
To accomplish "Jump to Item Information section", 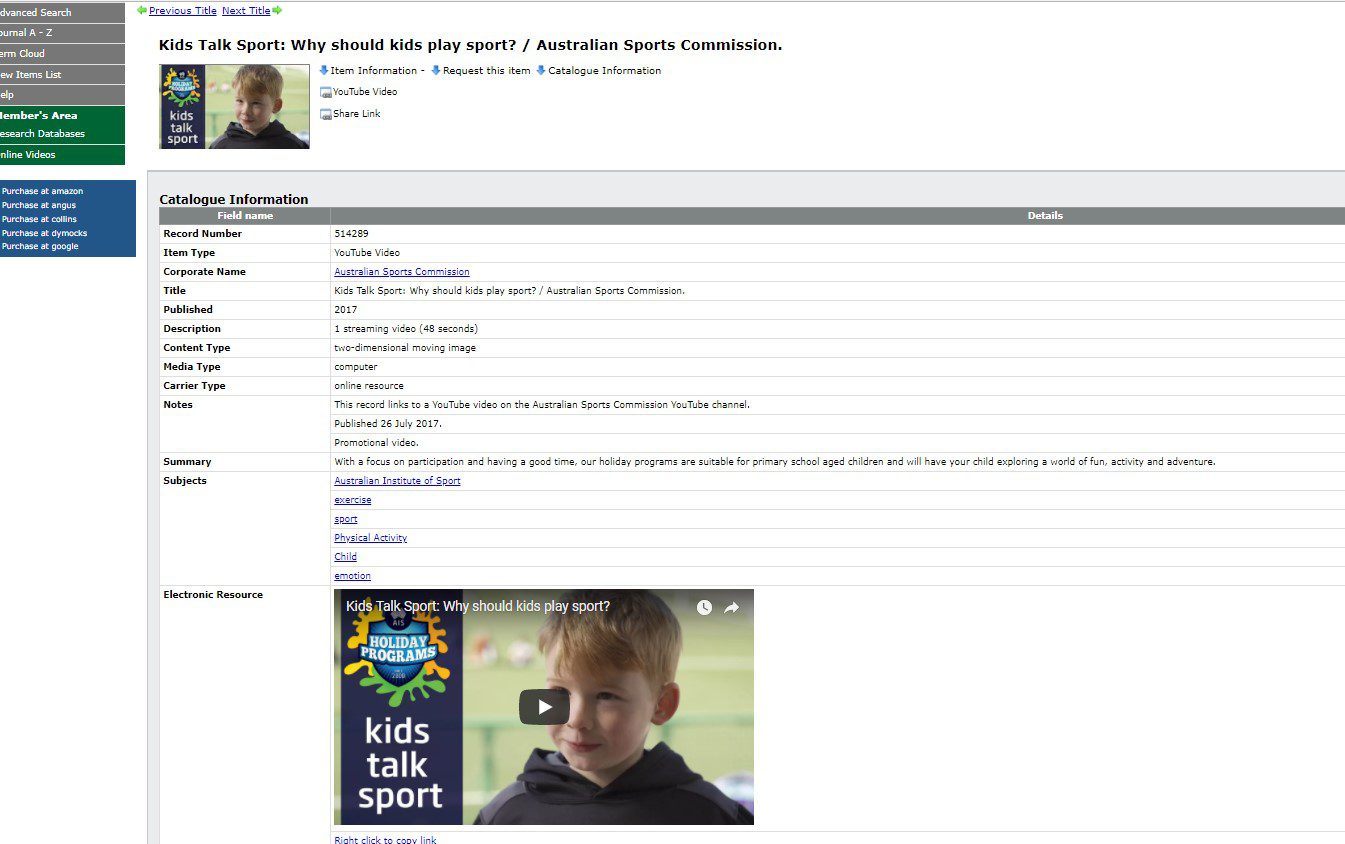I will (x=373, y=71).
